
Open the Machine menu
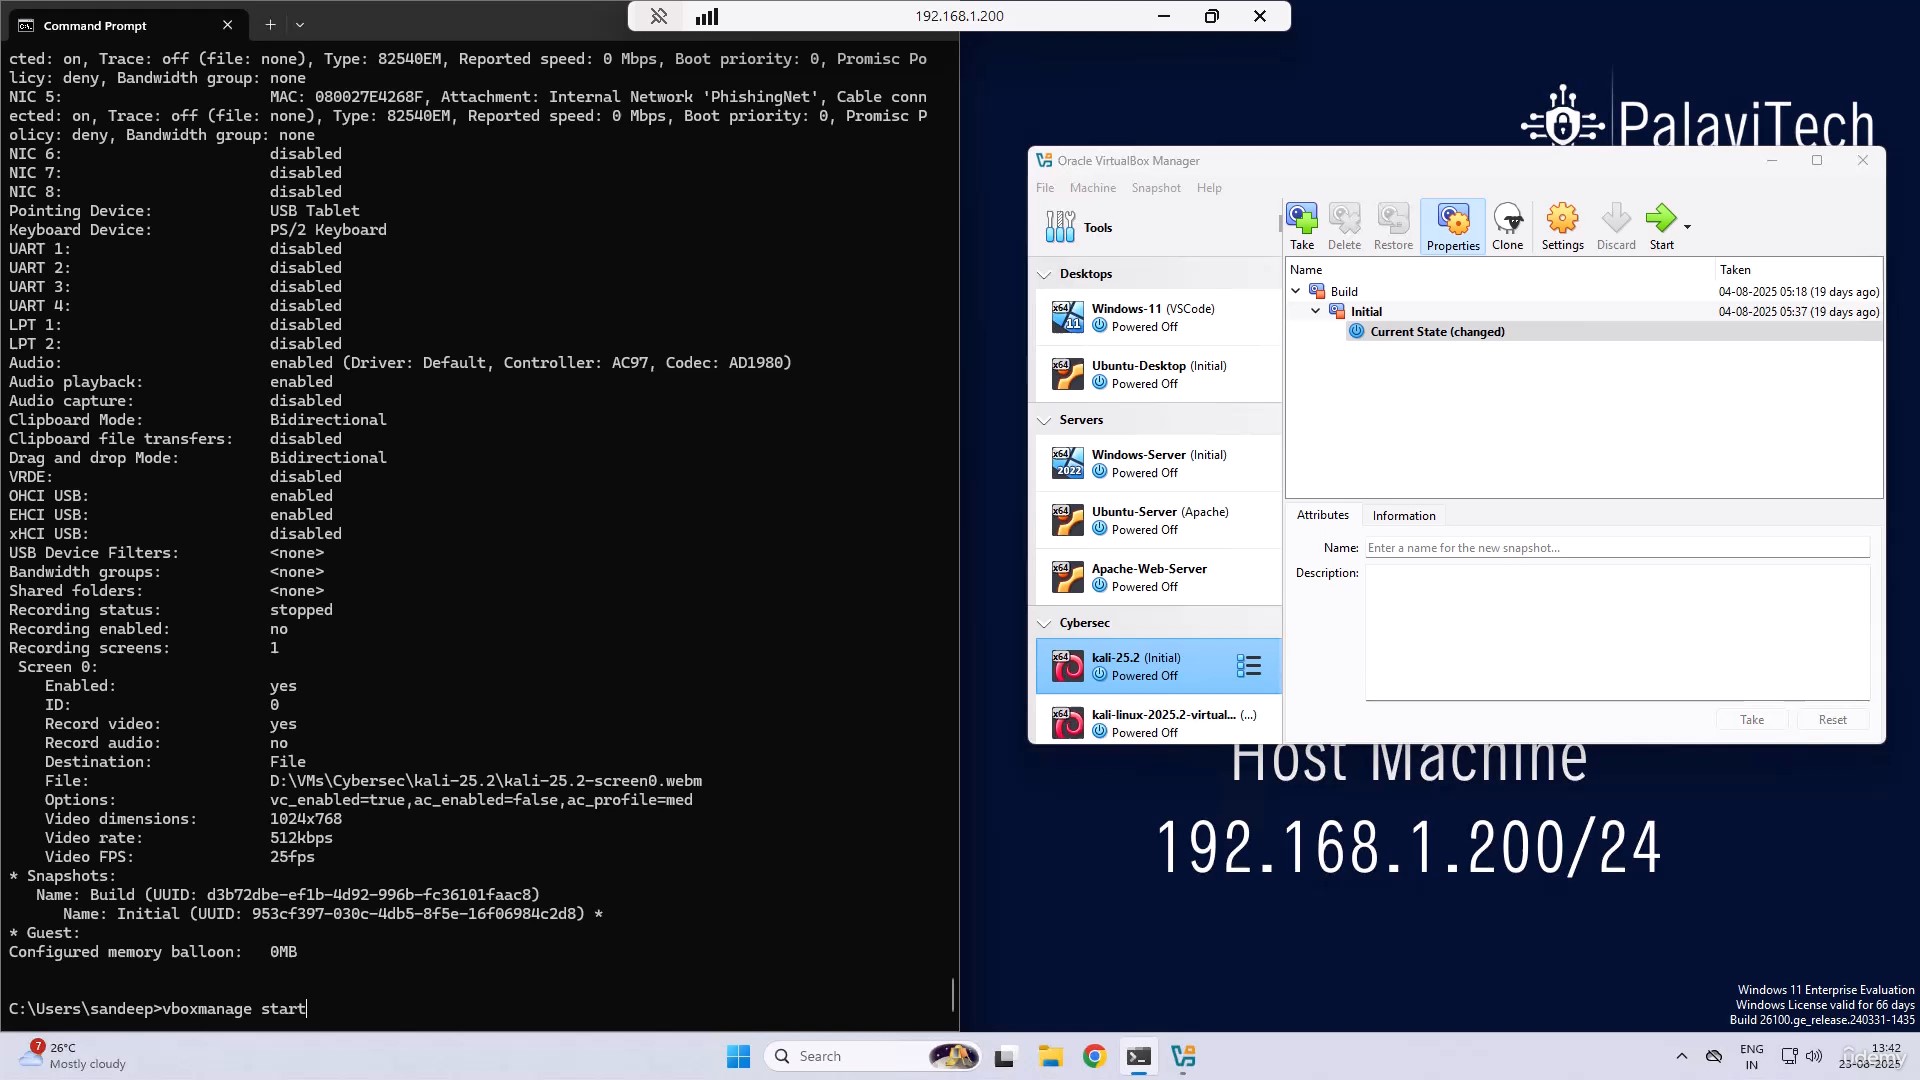point(1092,188)
